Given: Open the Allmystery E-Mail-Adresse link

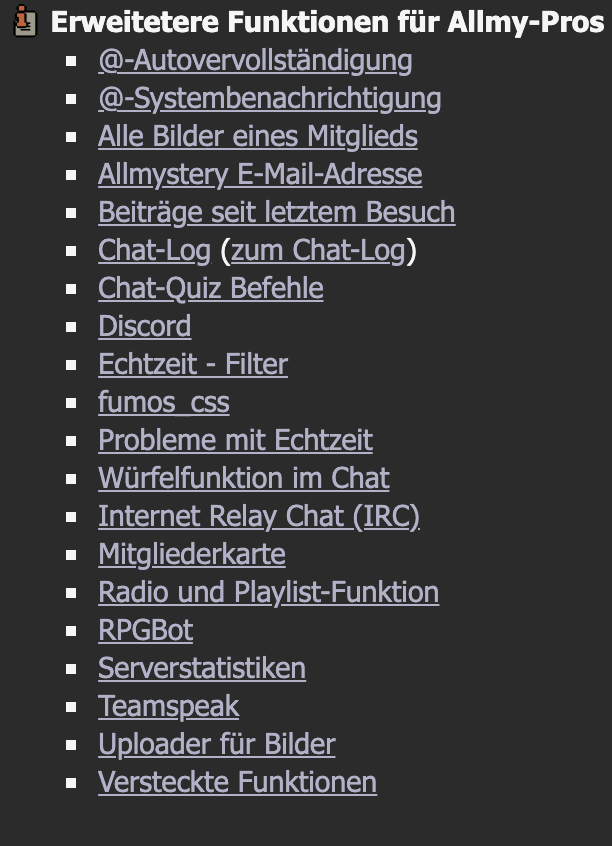Looking at the screenshot, I should click(x=260, y=174).
